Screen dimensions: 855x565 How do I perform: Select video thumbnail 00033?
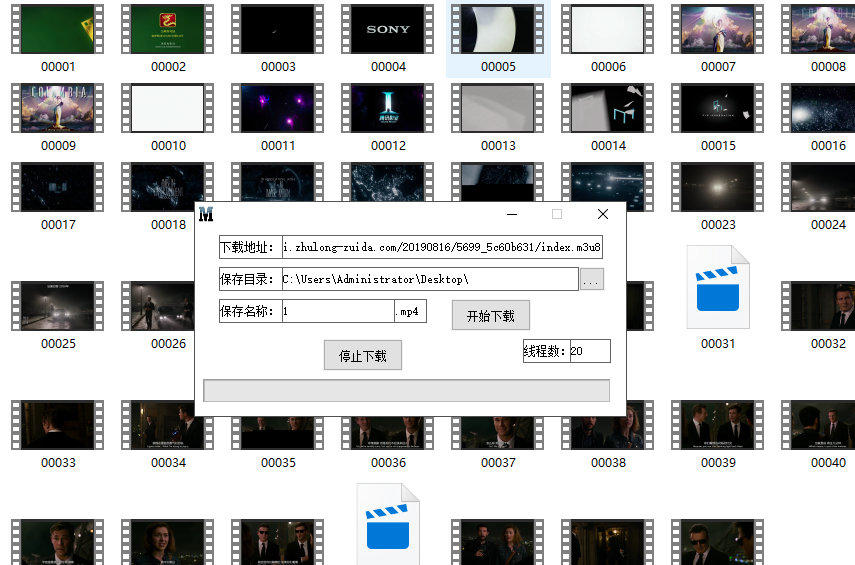[58, 425]
